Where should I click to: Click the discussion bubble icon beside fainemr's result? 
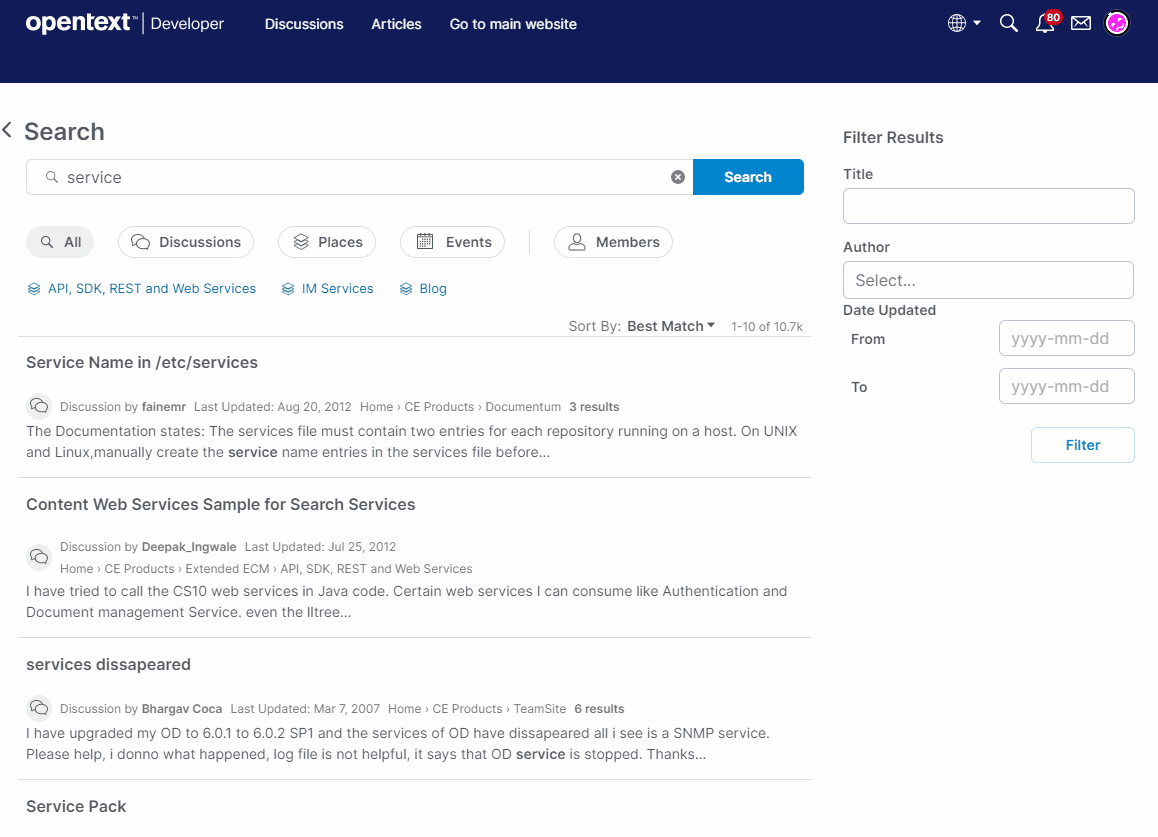[x=39, y=406]
